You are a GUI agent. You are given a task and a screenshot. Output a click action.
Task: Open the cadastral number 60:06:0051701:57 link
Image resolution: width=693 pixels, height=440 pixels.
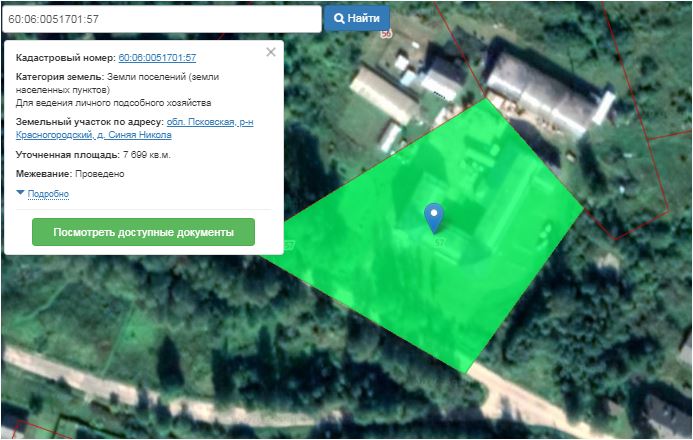(157, 57)
